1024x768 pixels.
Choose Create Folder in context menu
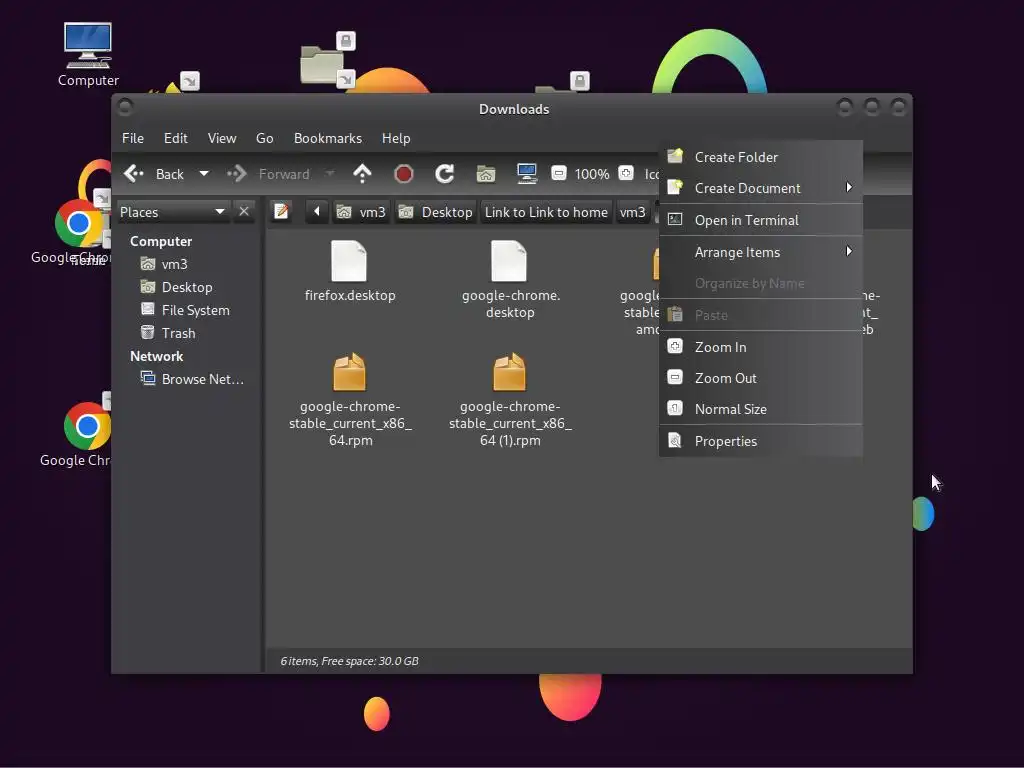[x=761, y=157]
